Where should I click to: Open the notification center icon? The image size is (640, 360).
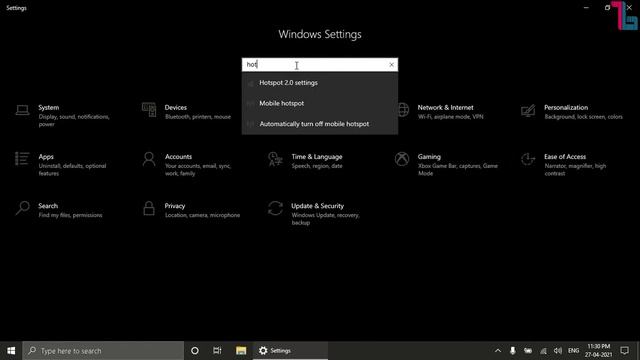pos(624,351)
